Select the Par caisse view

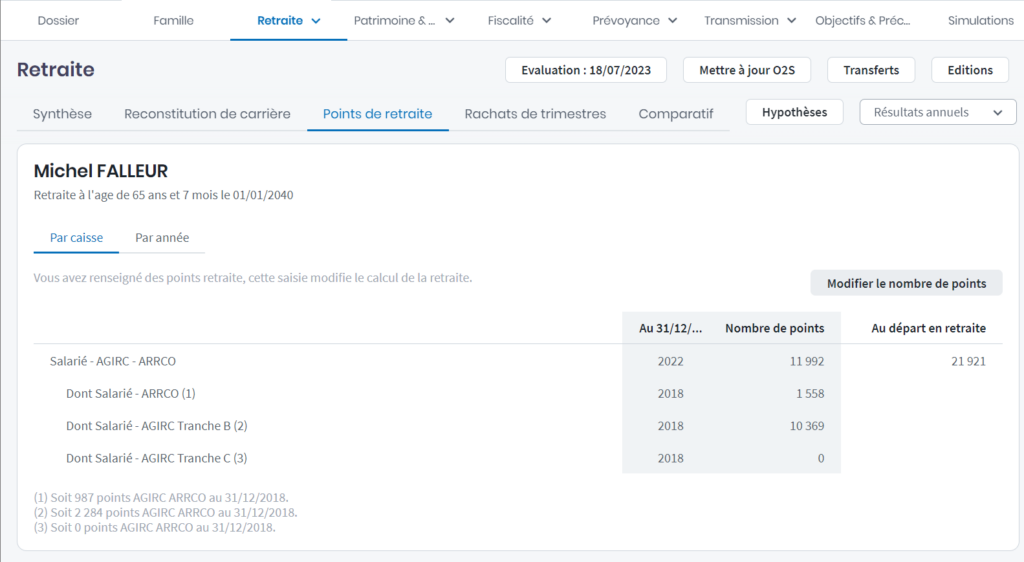pos(76,238)
